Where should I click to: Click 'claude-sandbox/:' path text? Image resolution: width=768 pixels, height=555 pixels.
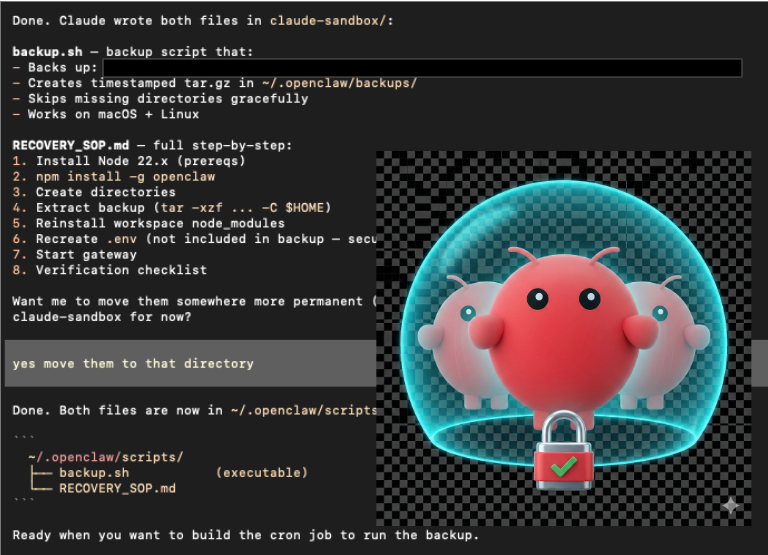332,21
